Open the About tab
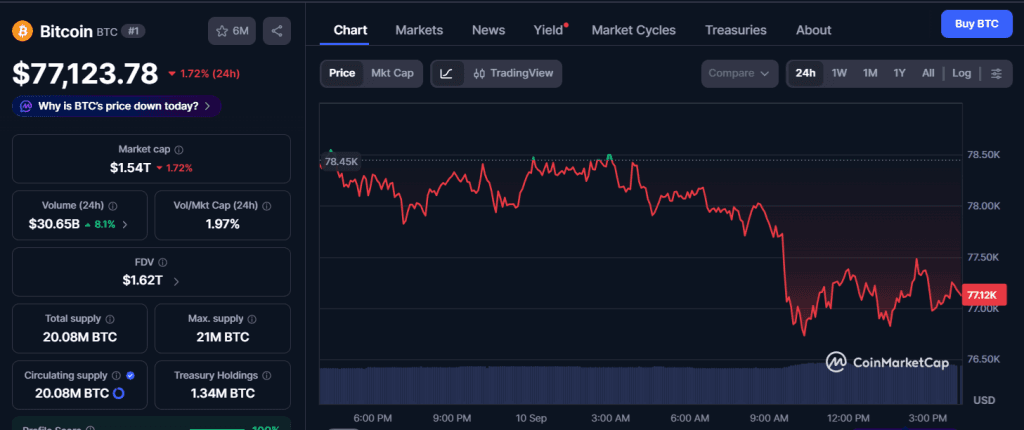 pyautogui.click(x=814, y=30)
